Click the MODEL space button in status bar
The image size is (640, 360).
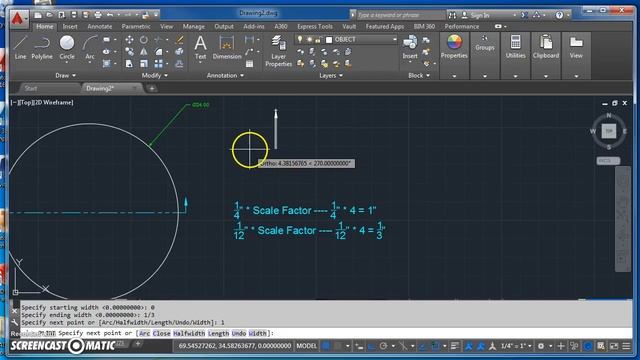click(307, 346)
